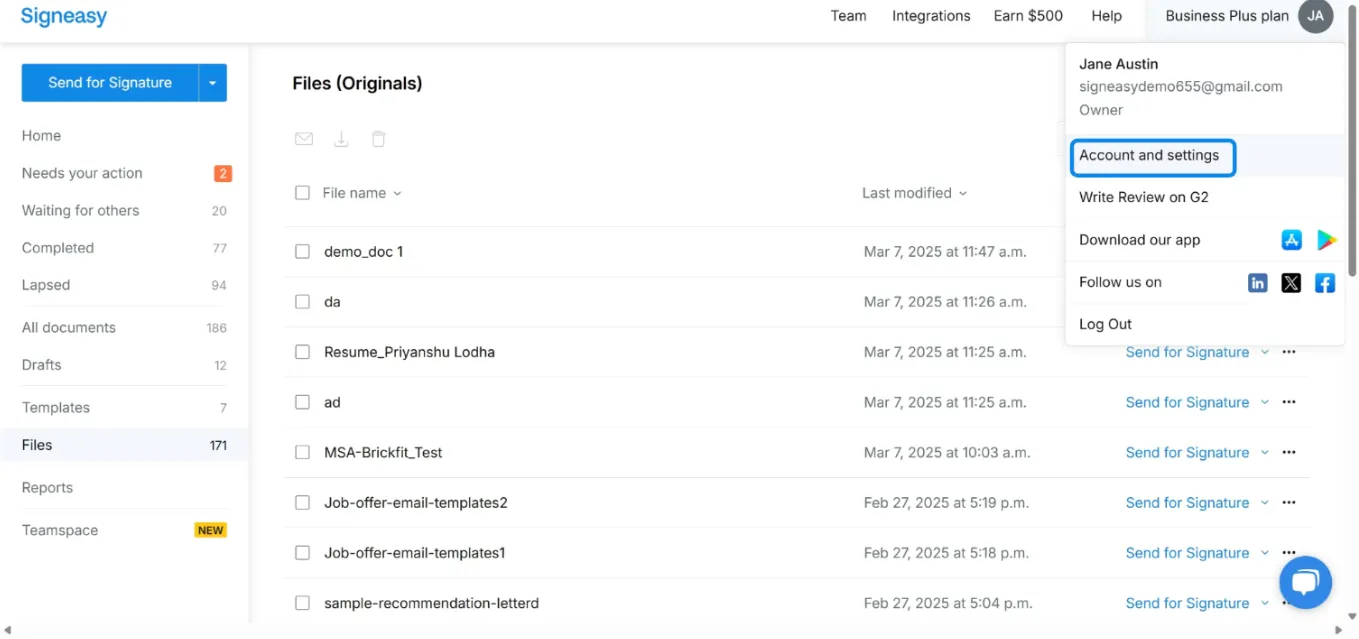
Task: Select all files with header checkbox
Action: pyautogui.click(x=302, y=193)
